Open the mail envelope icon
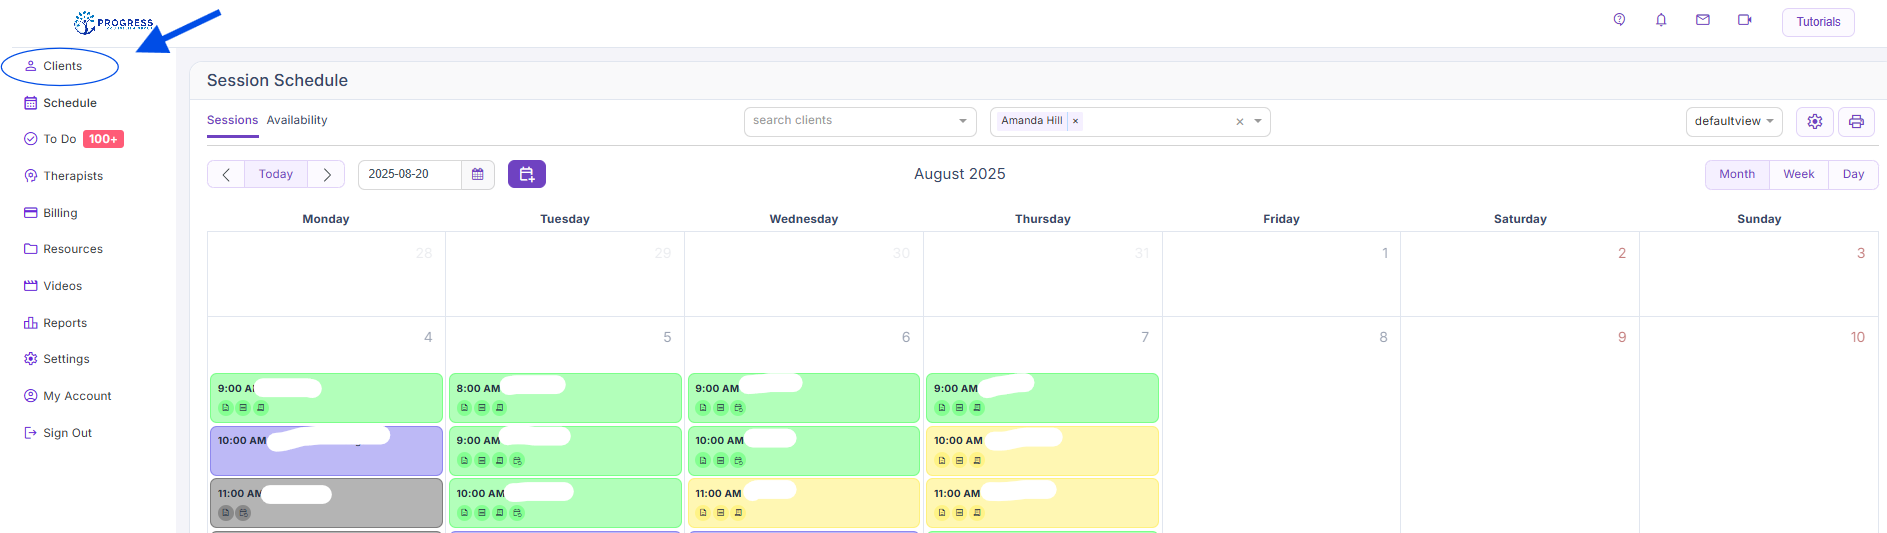Image resolution: width=1887 pixels, height=533 pixels. pyautogui.click(x=1702, y=20)
